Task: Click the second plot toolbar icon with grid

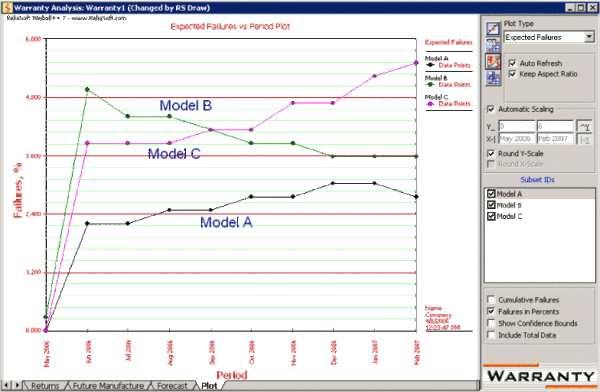Action: (x=493, y=45)
